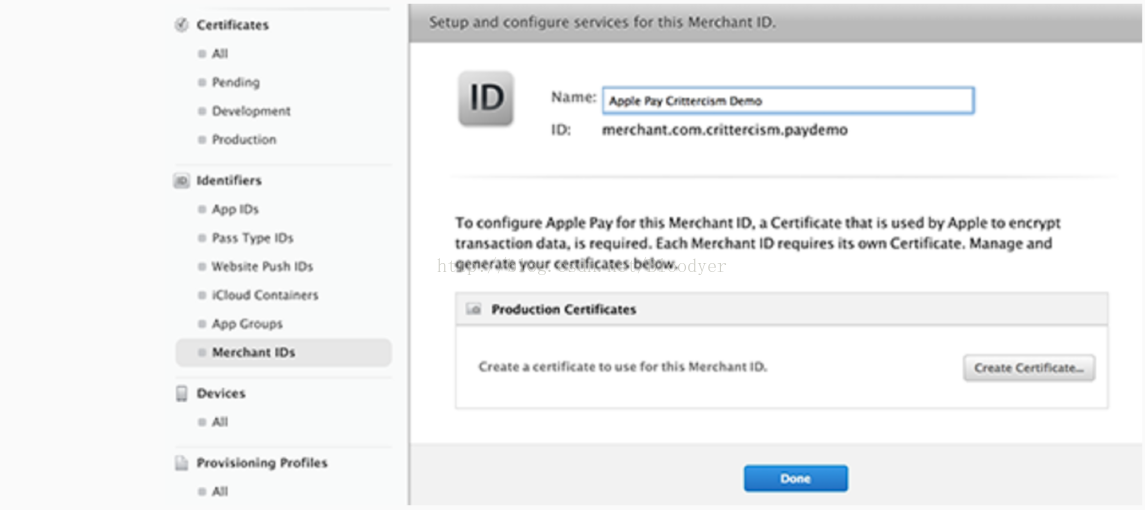Select Merchant IDs in sidebar
Image resolution: width=1145 pixels, height=510 pixels.
283,352
